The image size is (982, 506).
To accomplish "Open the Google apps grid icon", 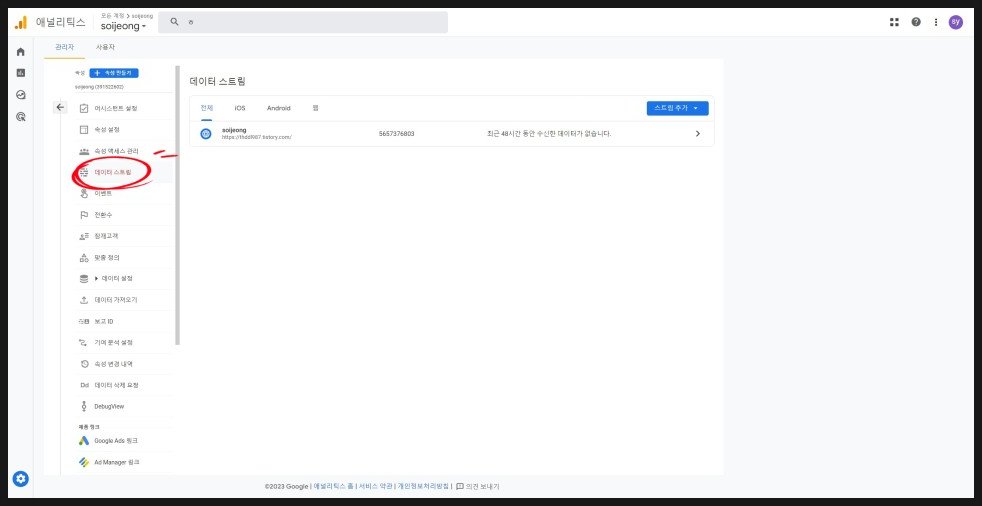I will pyautogui.click(x=894, y=22).
